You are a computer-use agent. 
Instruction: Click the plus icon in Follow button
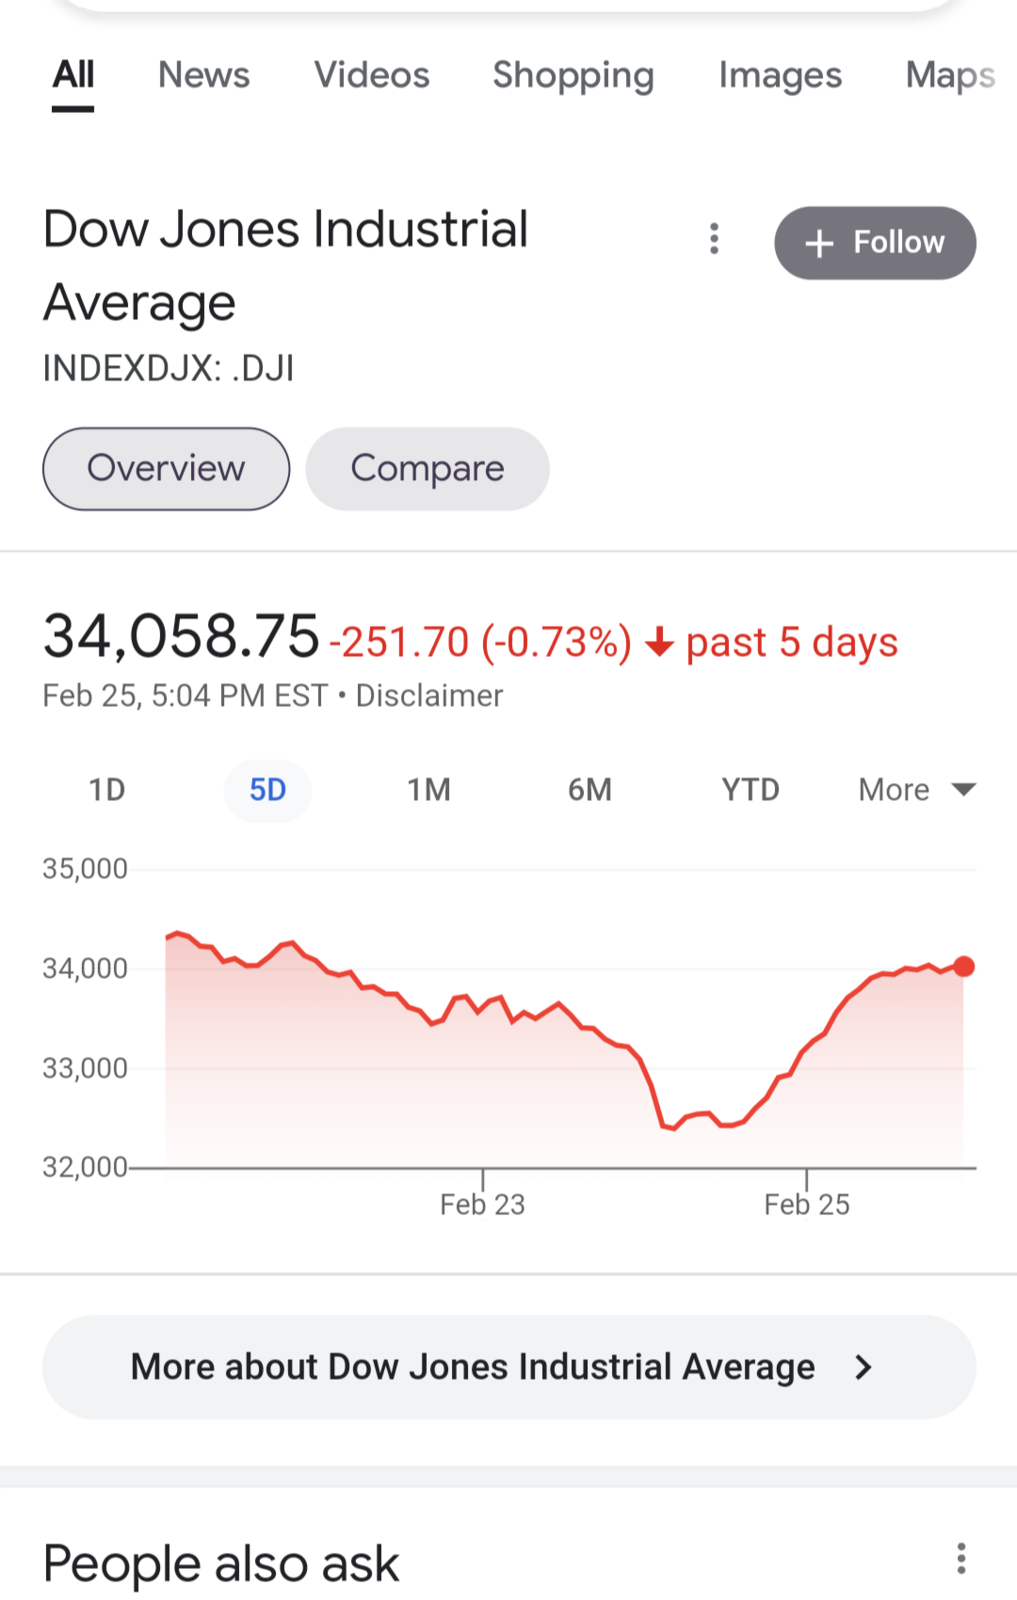pyautogui.click(x=819, y=243)
